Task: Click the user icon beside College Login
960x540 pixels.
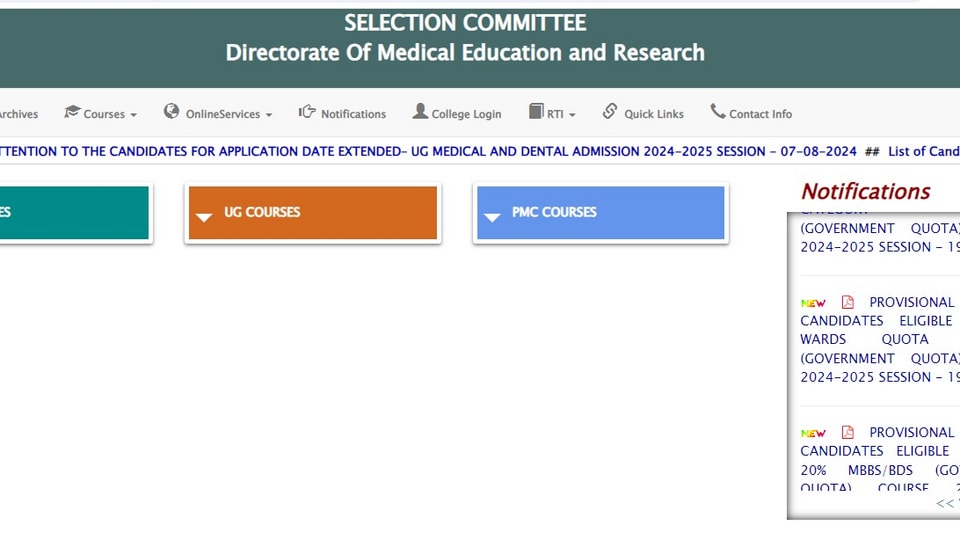Action: (420, 111)
